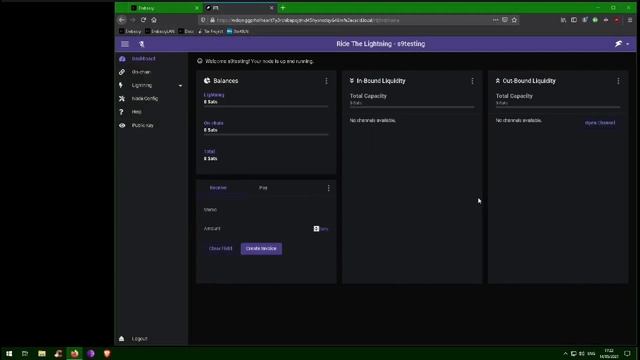Open Tor Browser from taskbar
Viewport: 640px width, 360px height.
click(x=91, y=353)
